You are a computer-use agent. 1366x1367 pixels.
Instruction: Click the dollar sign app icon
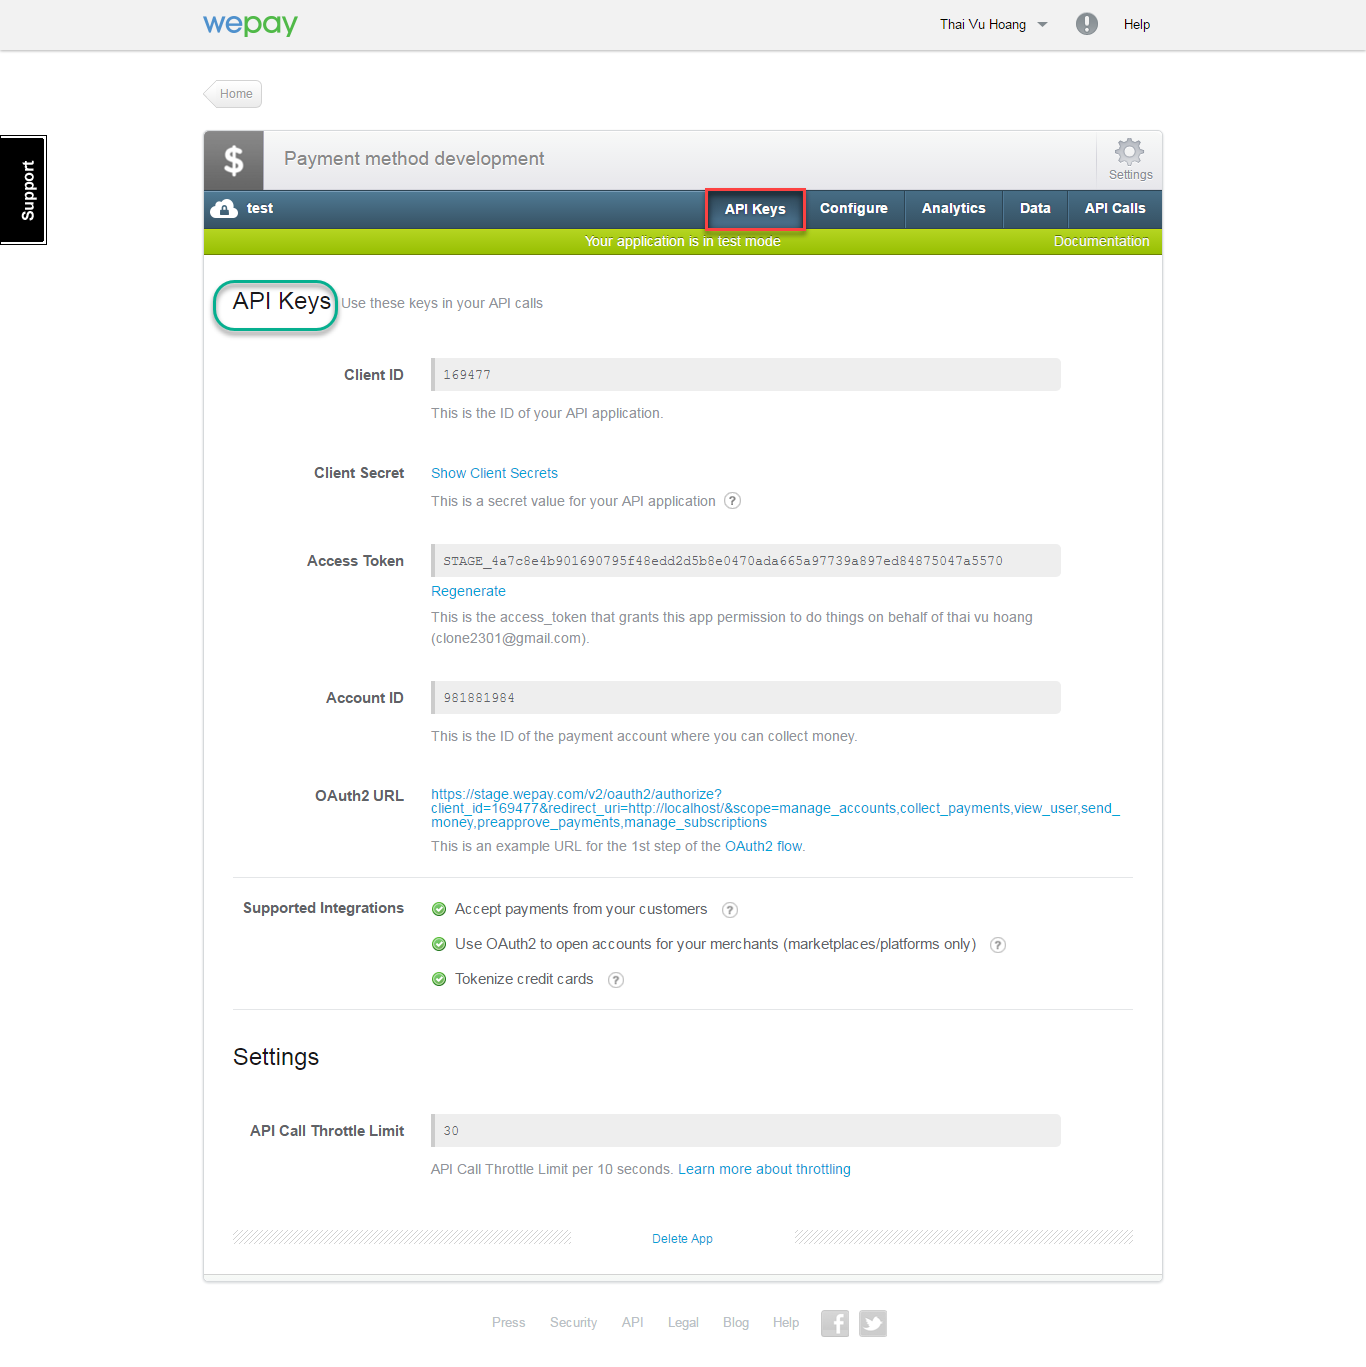click(x=234, y=160)
